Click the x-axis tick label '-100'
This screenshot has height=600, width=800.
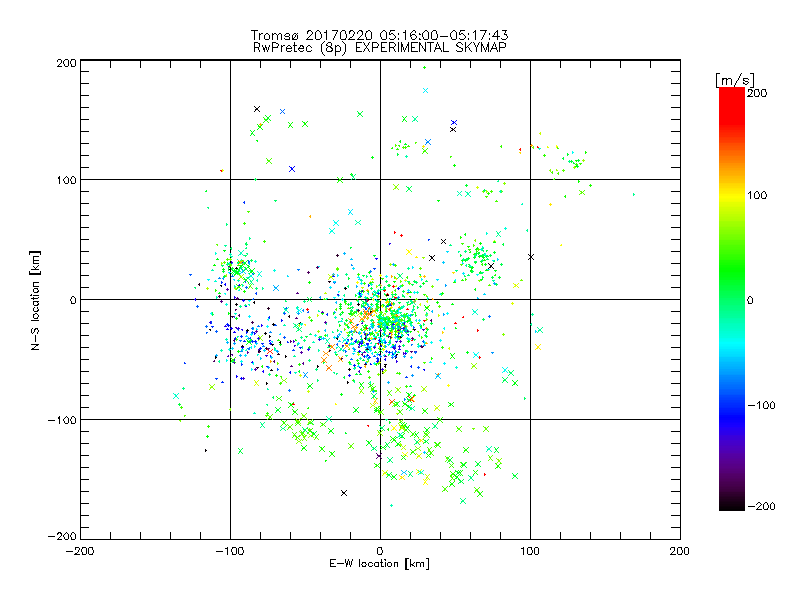230,552
